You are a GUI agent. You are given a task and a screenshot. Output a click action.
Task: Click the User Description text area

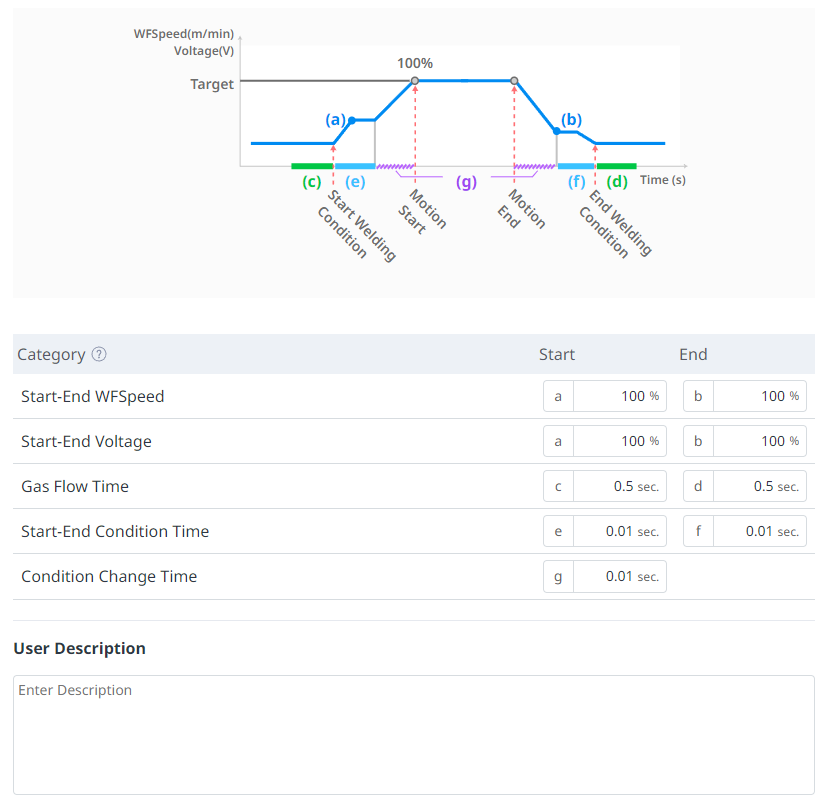tap(413, 734)
